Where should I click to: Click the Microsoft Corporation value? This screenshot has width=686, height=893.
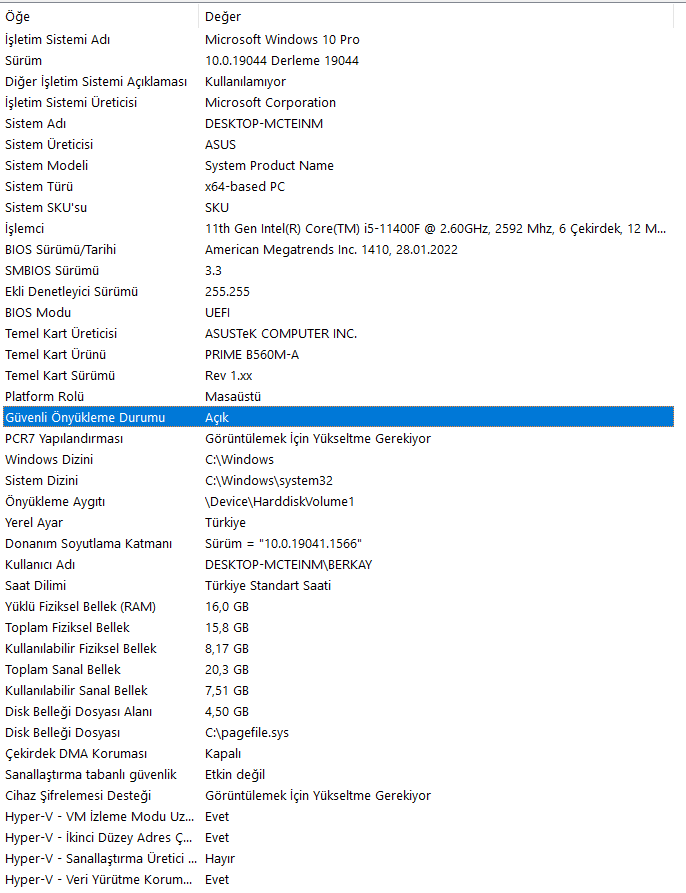point(270,103)
